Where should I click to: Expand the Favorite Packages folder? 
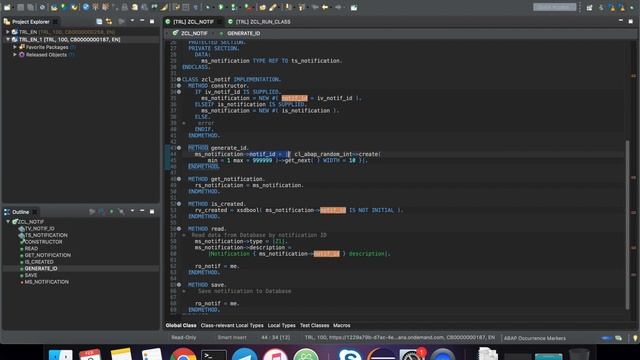(15, 47)
